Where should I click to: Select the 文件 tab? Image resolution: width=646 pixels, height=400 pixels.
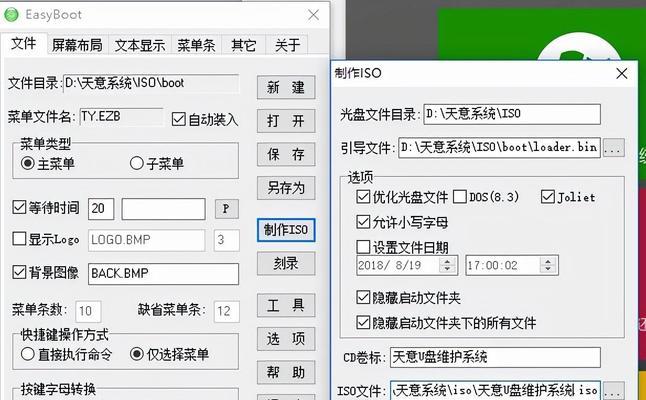[23, 43]
